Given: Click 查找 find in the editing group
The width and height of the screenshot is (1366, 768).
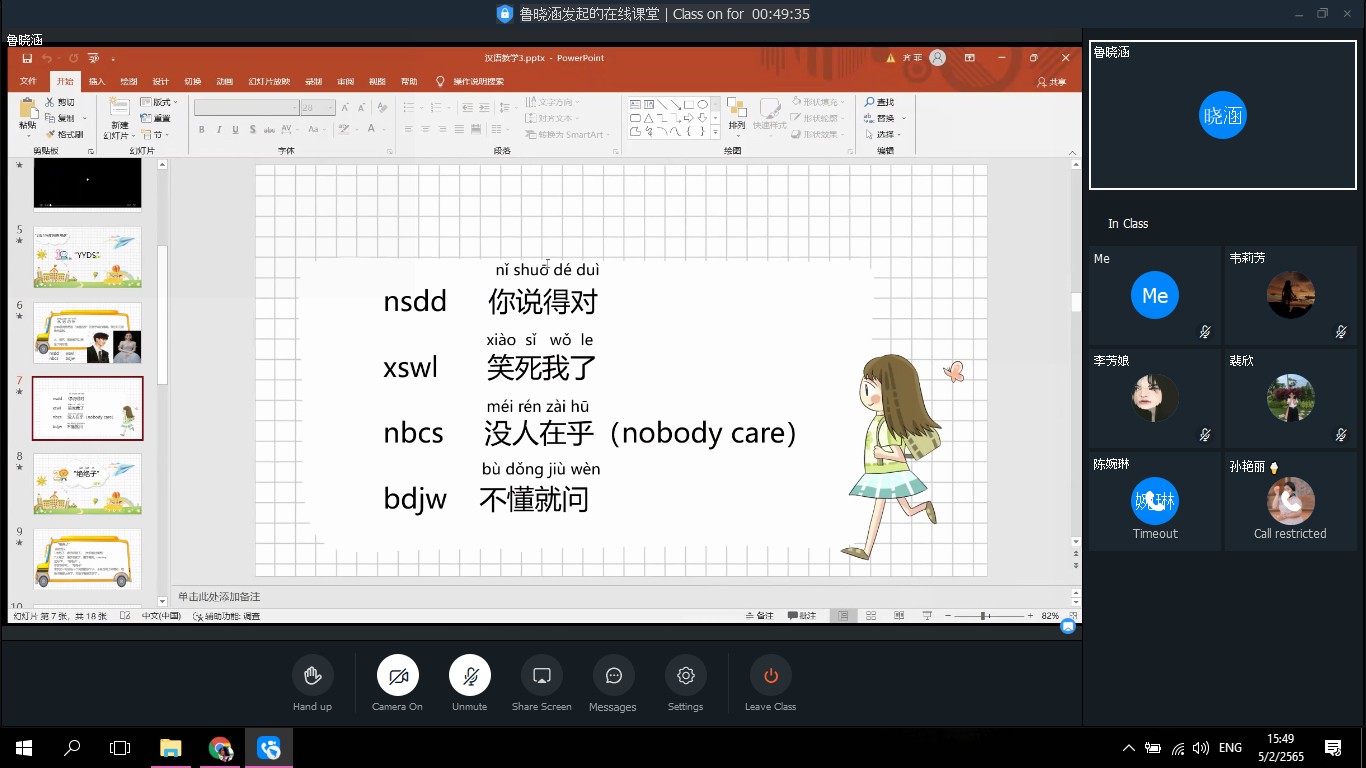Looking at the screenshot, I should pyautogui.click(x=881, y=102).
